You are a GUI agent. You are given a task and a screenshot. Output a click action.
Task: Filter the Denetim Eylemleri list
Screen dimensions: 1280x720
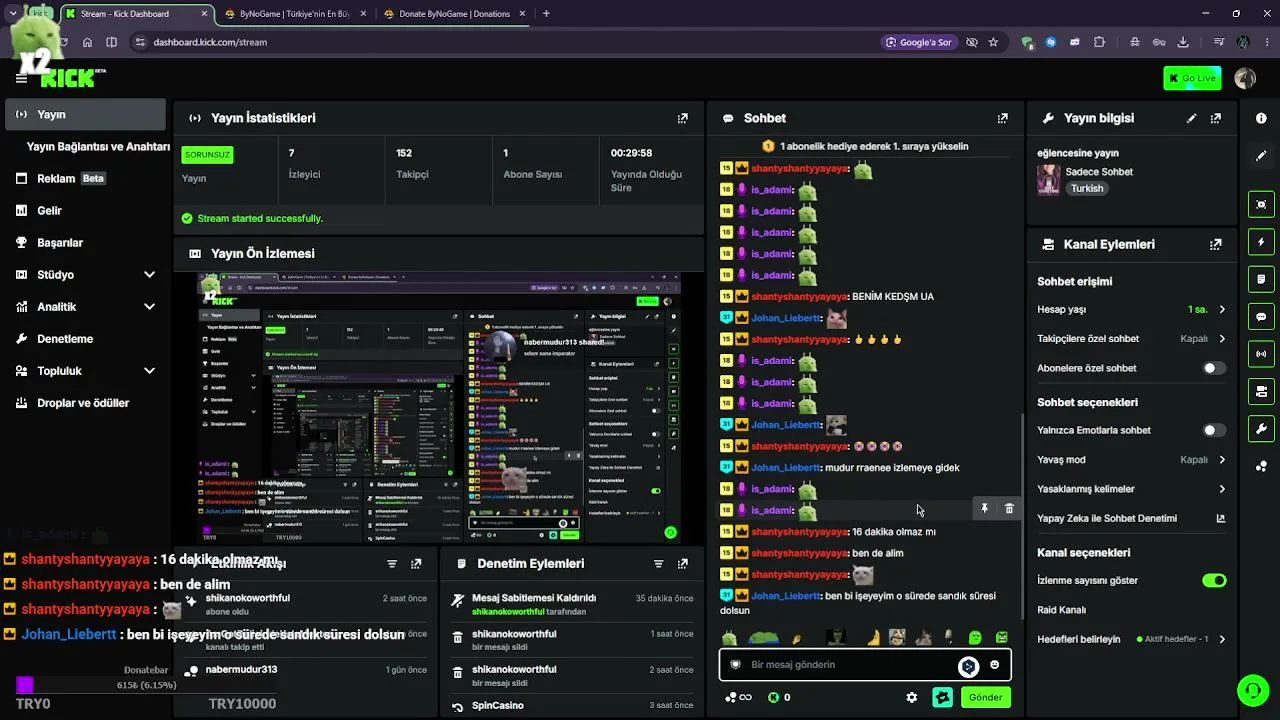(x=658, y=564)
